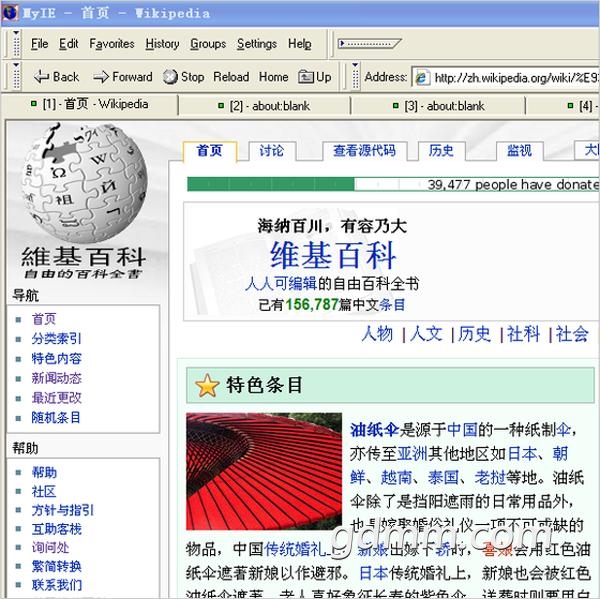Expand the address bar grip dropdown arrow
This screenshot has width=600, height=599.
coord(355,65)
